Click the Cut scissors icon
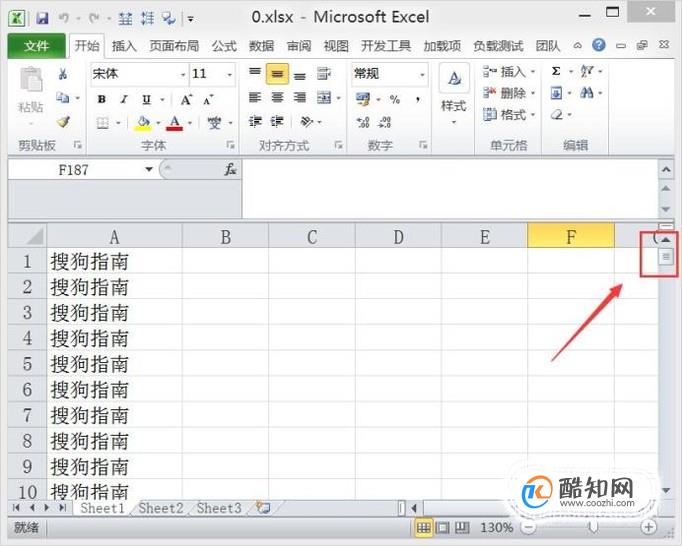Screen dimensions: 682x546 [63, 74]
